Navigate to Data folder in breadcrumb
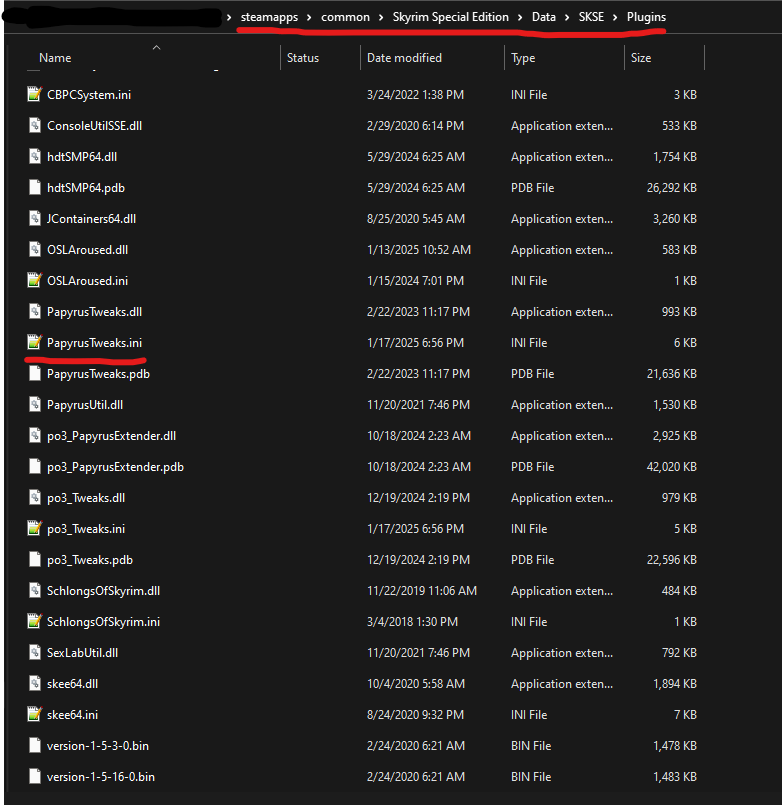The image size is (782, 805). (544, 17)
